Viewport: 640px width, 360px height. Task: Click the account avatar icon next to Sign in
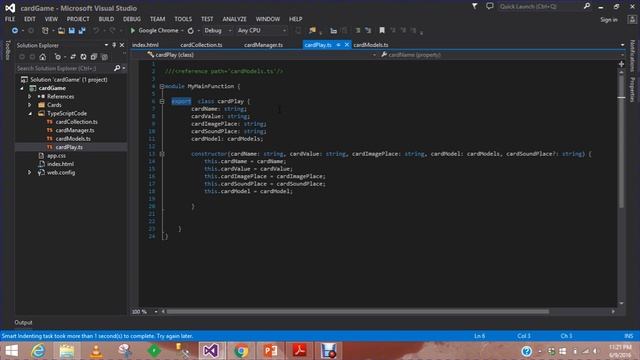click(632, 20)
